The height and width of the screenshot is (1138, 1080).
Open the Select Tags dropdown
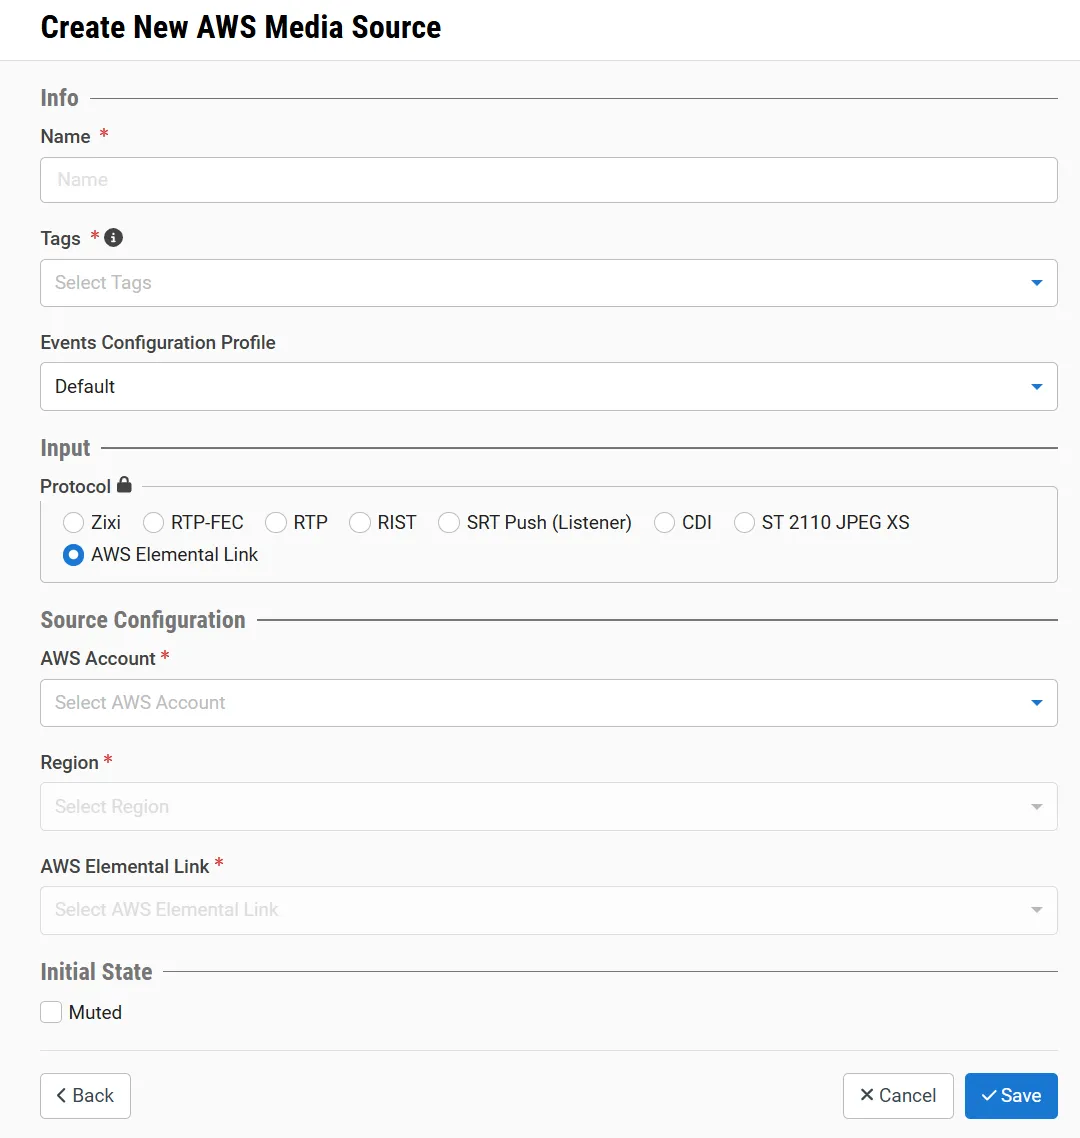549,283
